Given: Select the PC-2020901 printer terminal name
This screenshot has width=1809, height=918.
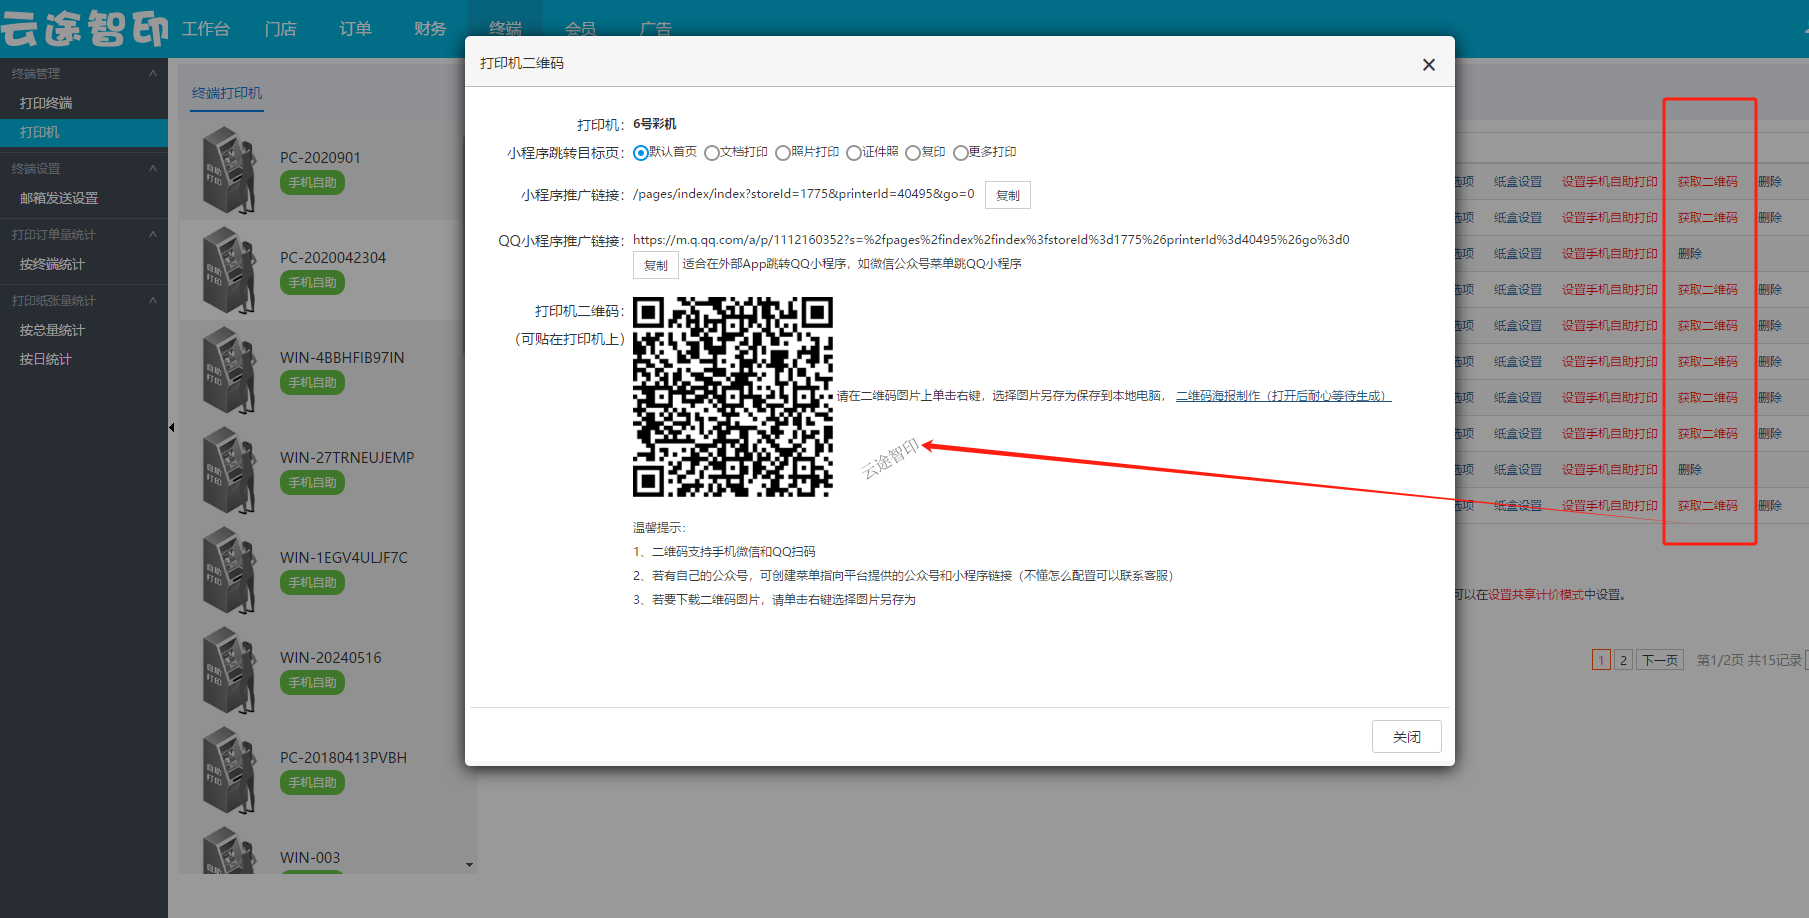Looking at the screenshot, I should click(320, 158).
